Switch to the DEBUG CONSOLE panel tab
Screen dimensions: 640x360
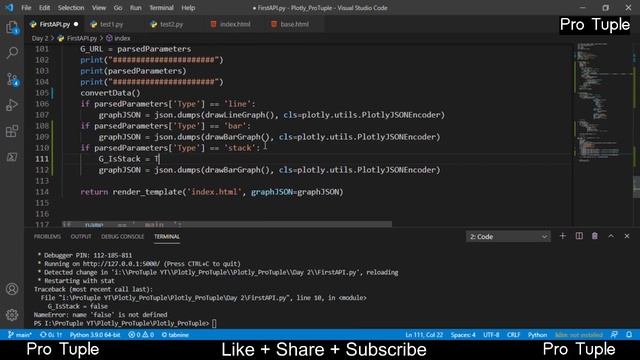[122, 236]
